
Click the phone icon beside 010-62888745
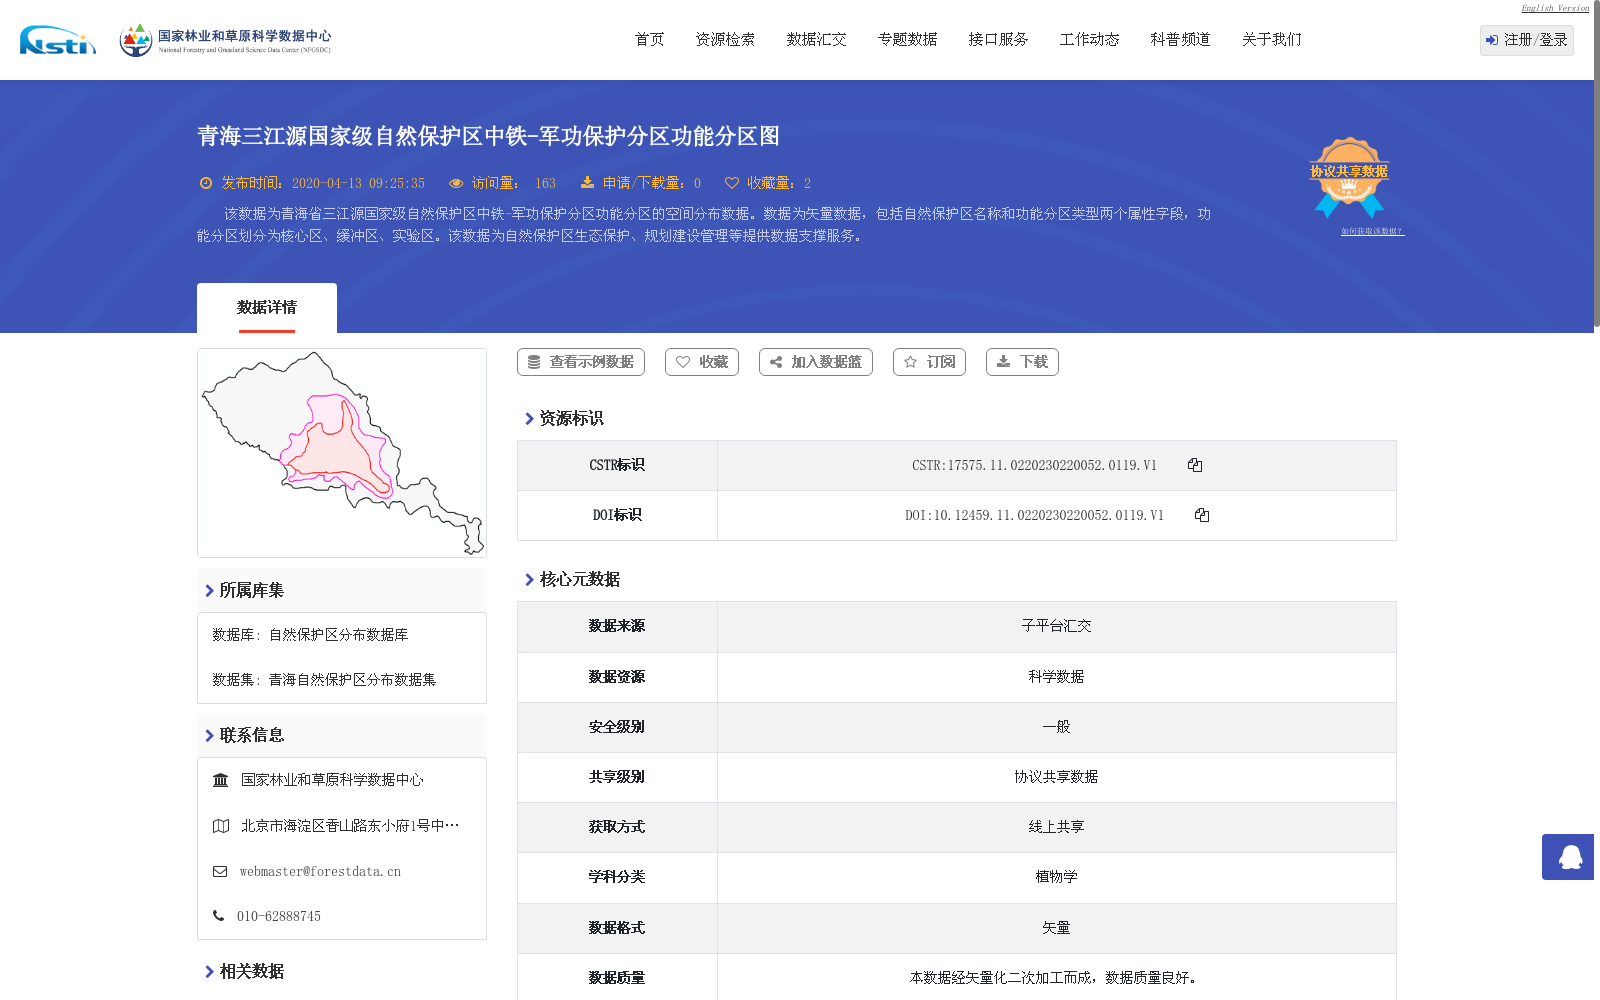point(219,916)
